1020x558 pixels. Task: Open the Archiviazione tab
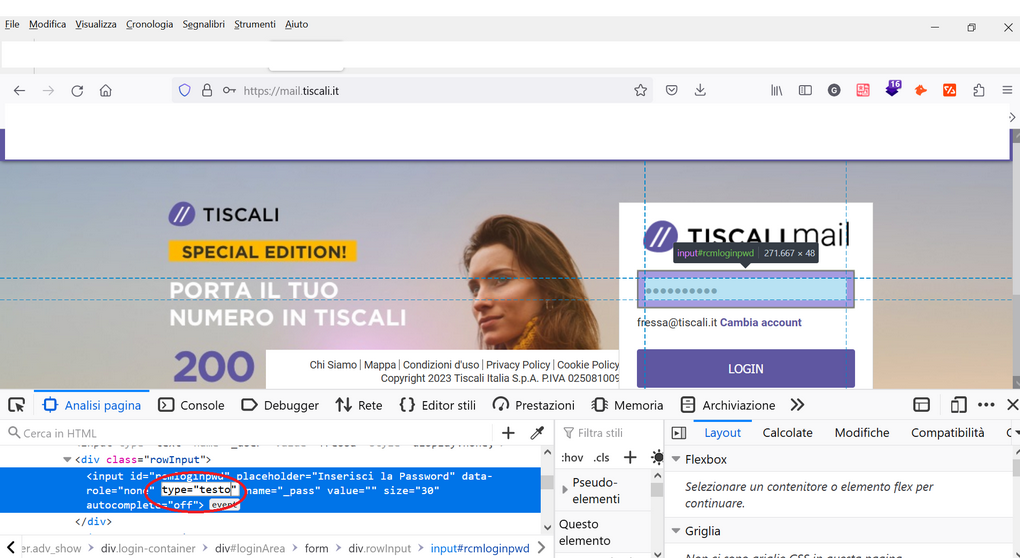[727, 405]
